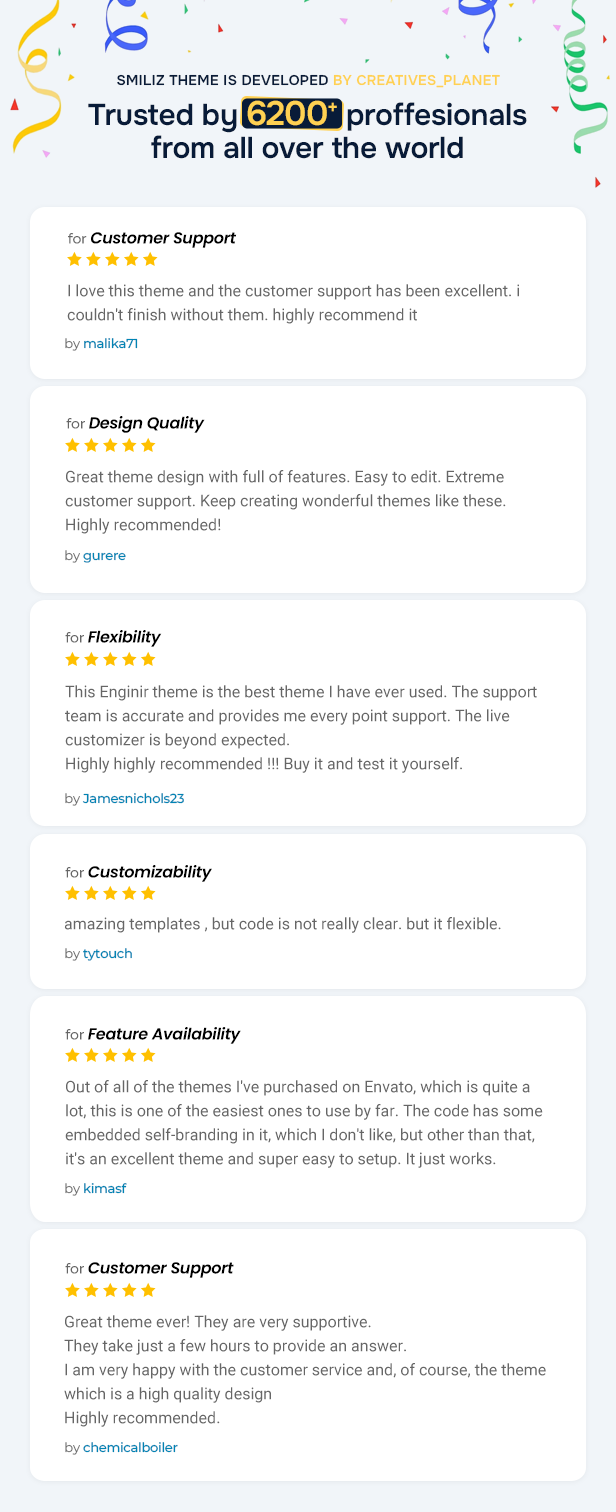
Task: Click fifth star in Flexibility review
Action: 148,660
